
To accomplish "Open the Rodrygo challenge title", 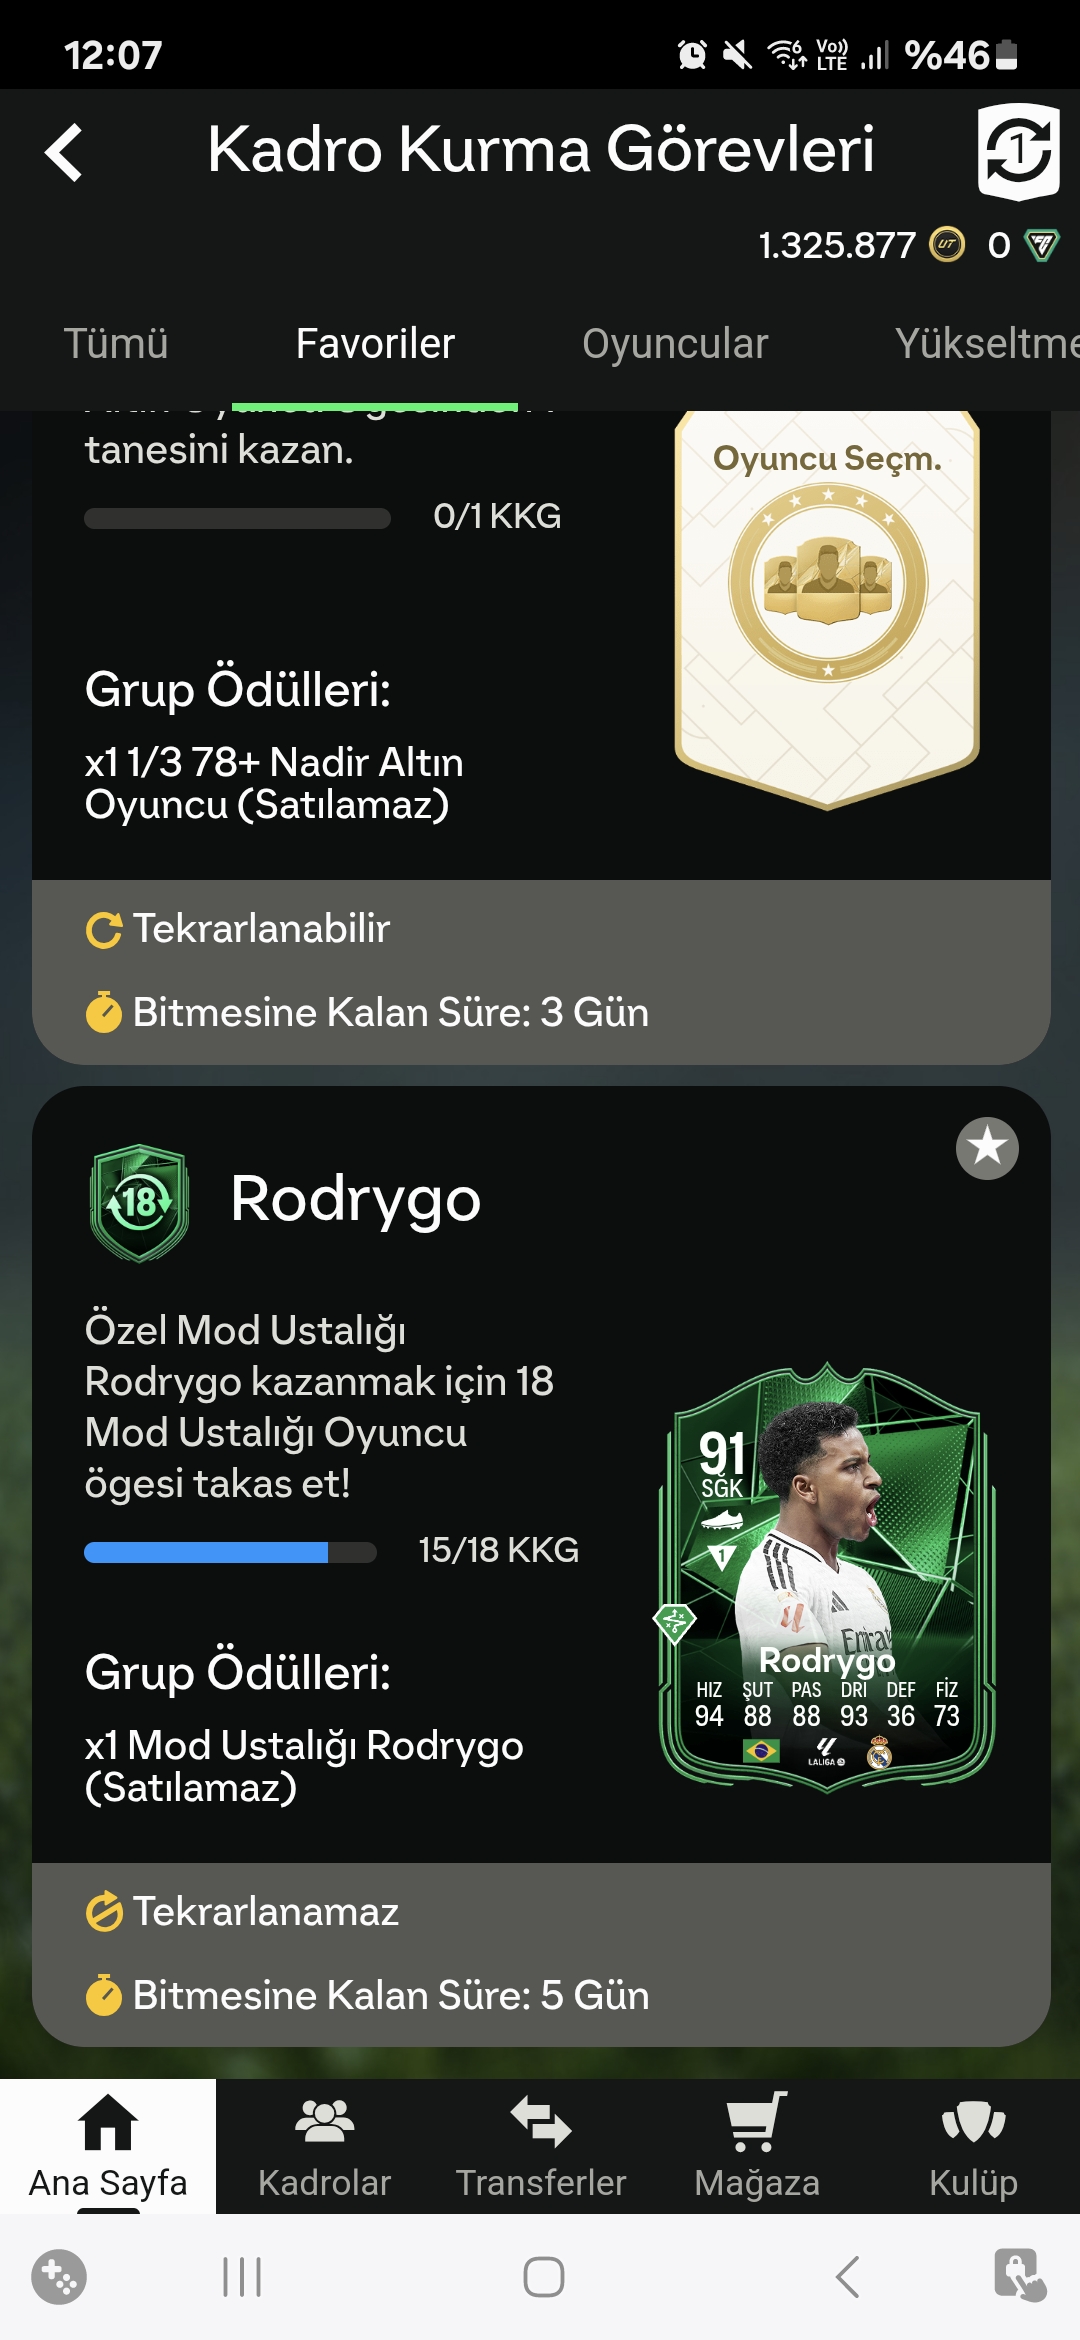I will [x=355, y=1199].
